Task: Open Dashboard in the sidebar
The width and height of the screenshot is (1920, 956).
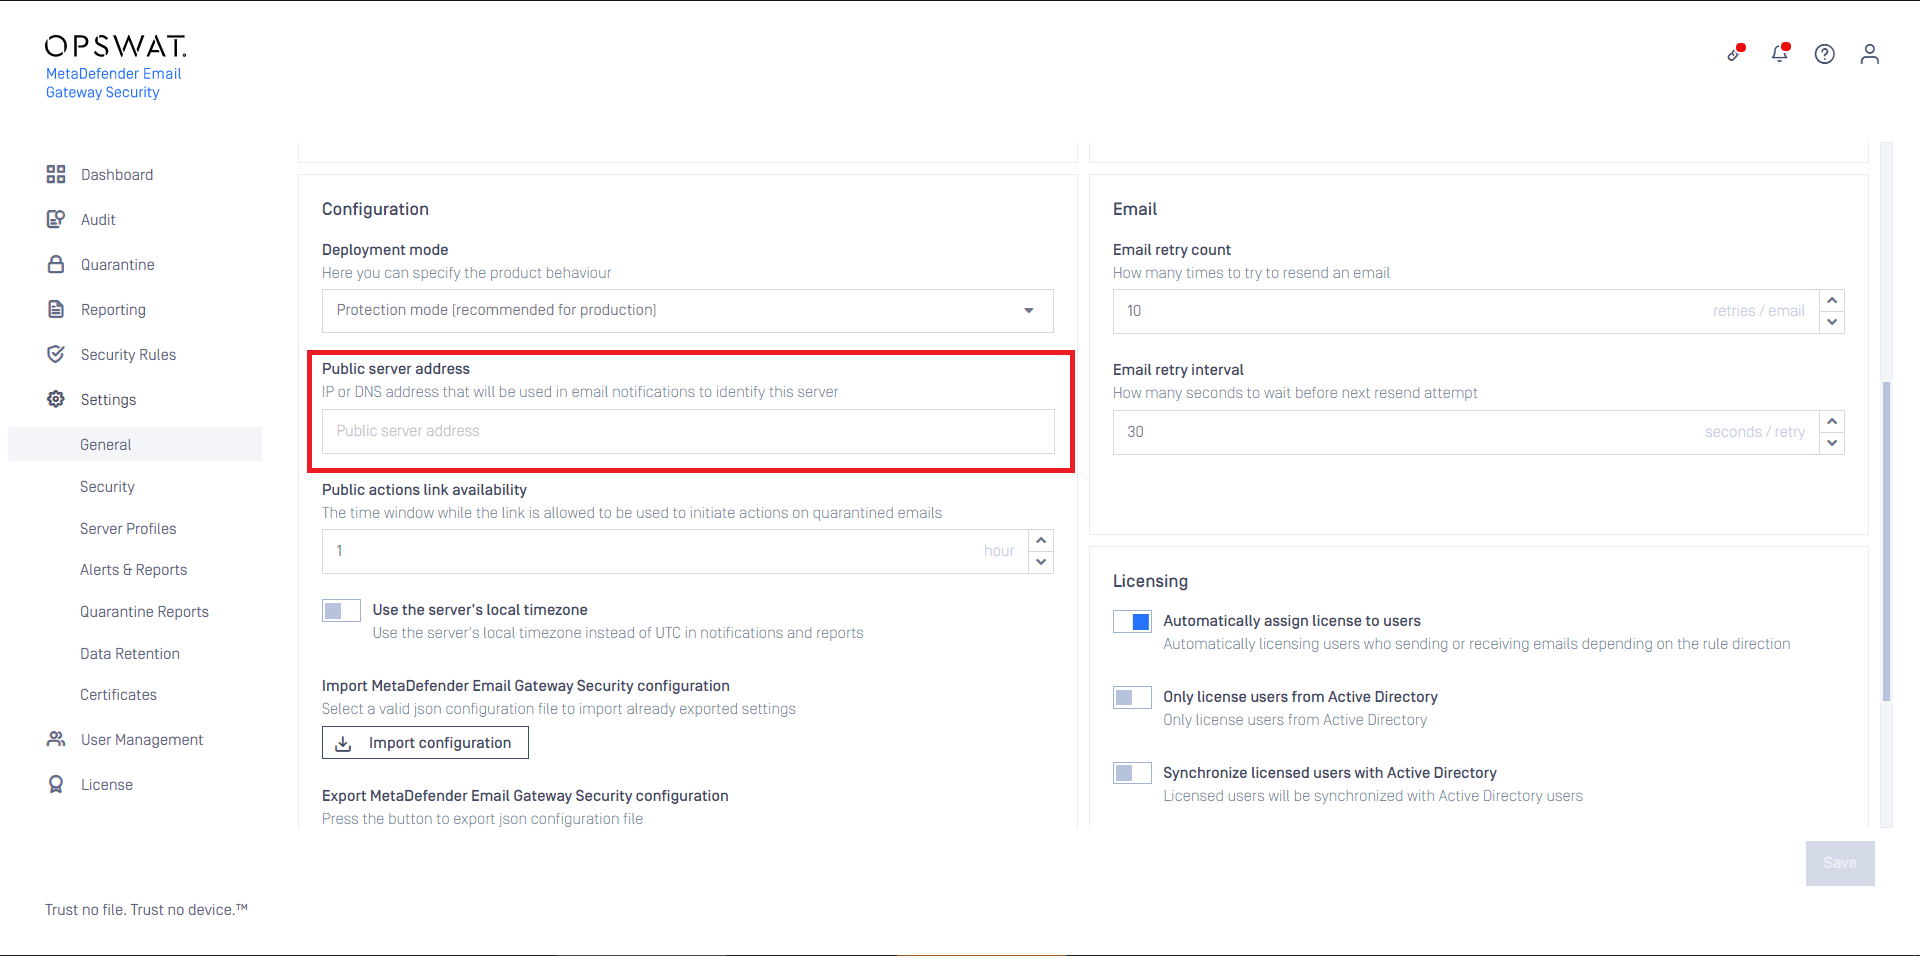Action: coord(117,174)
